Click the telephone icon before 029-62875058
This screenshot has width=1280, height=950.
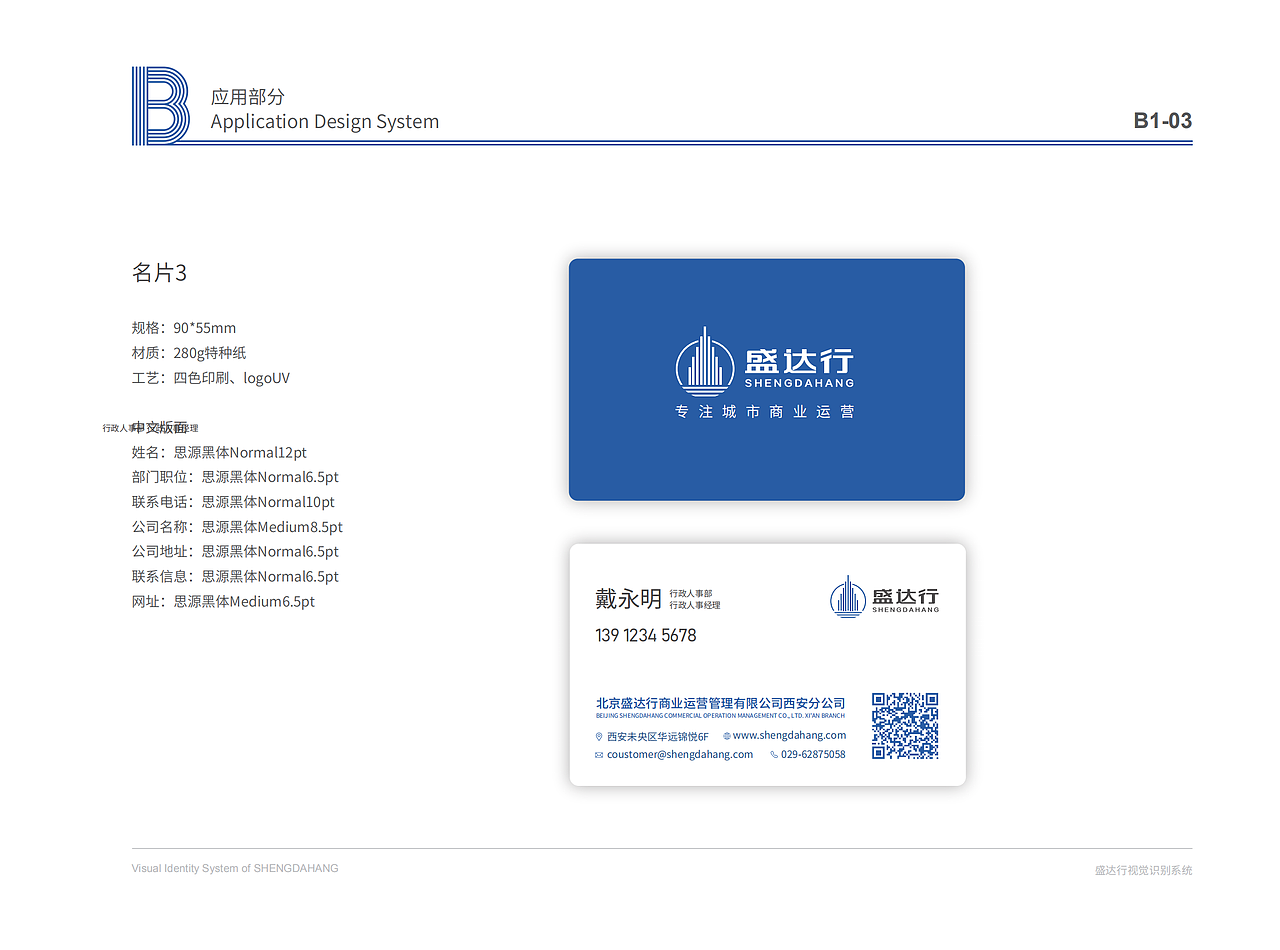774,755
